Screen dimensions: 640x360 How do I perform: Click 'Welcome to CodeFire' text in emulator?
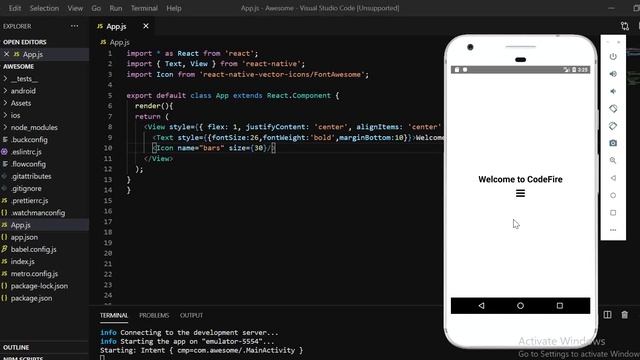point(520,180)
